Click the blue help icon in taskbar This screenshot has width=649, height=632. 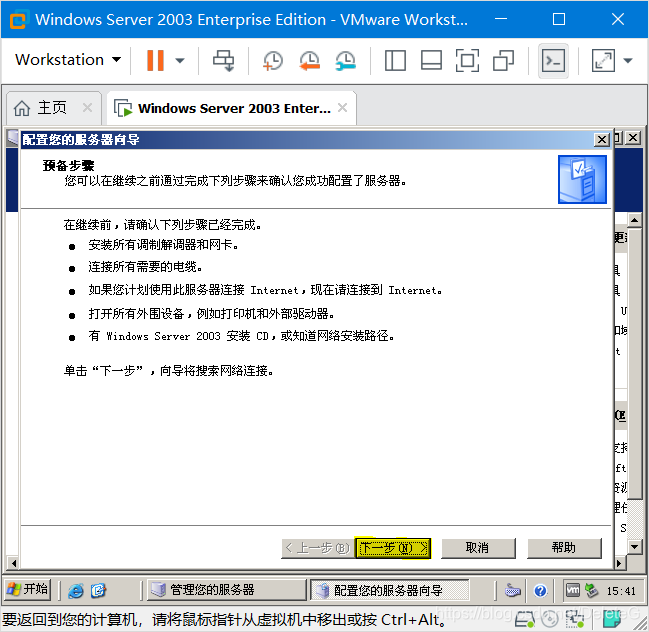click(540, 590)
